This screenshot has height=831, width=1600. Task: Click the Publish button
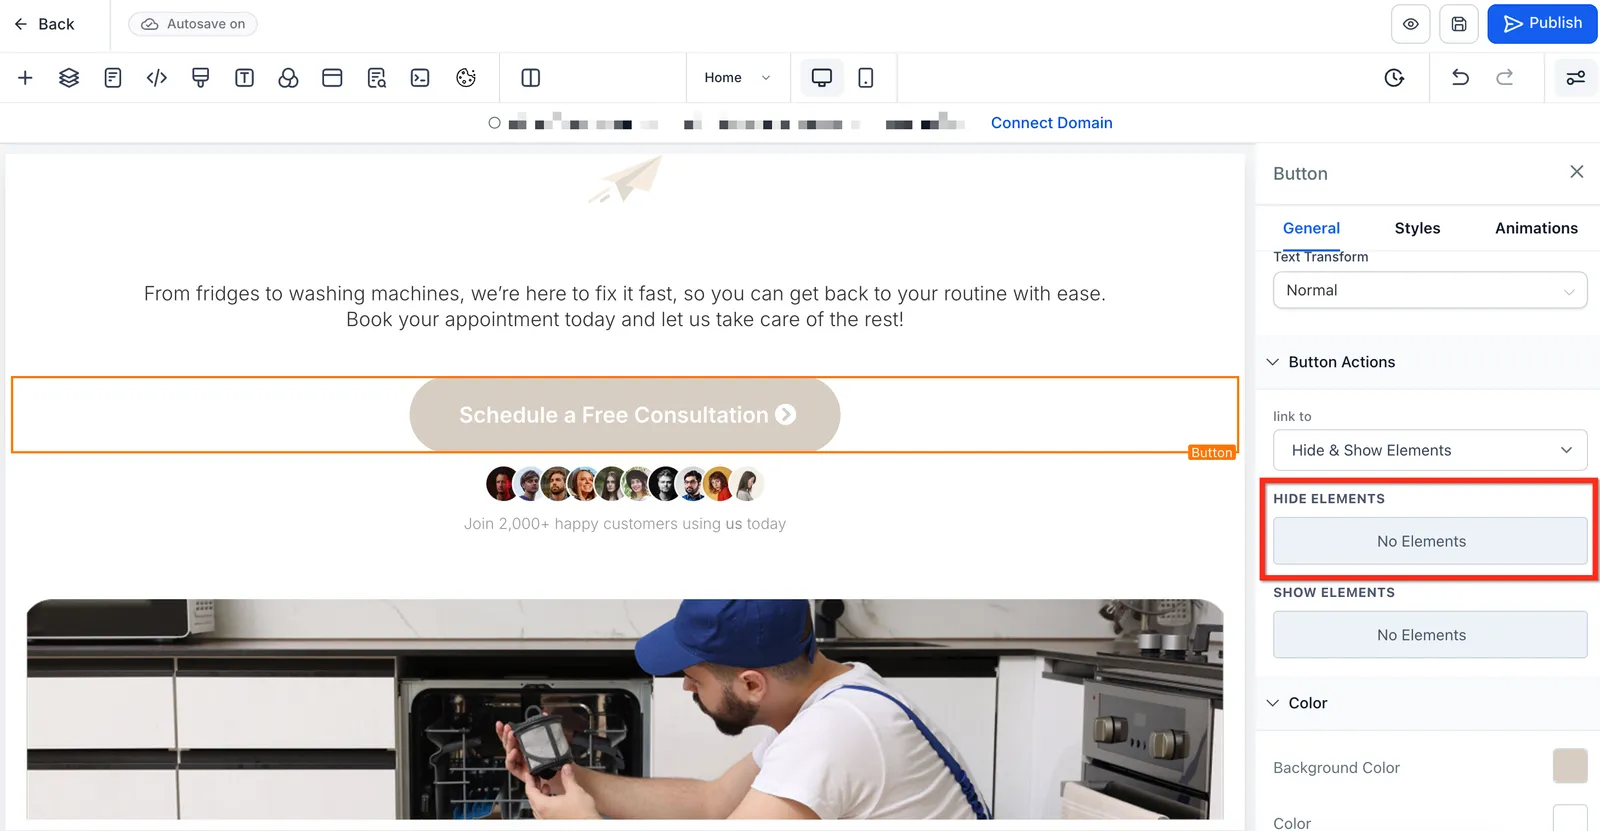pyautogui.click(x=1542, y=24)
